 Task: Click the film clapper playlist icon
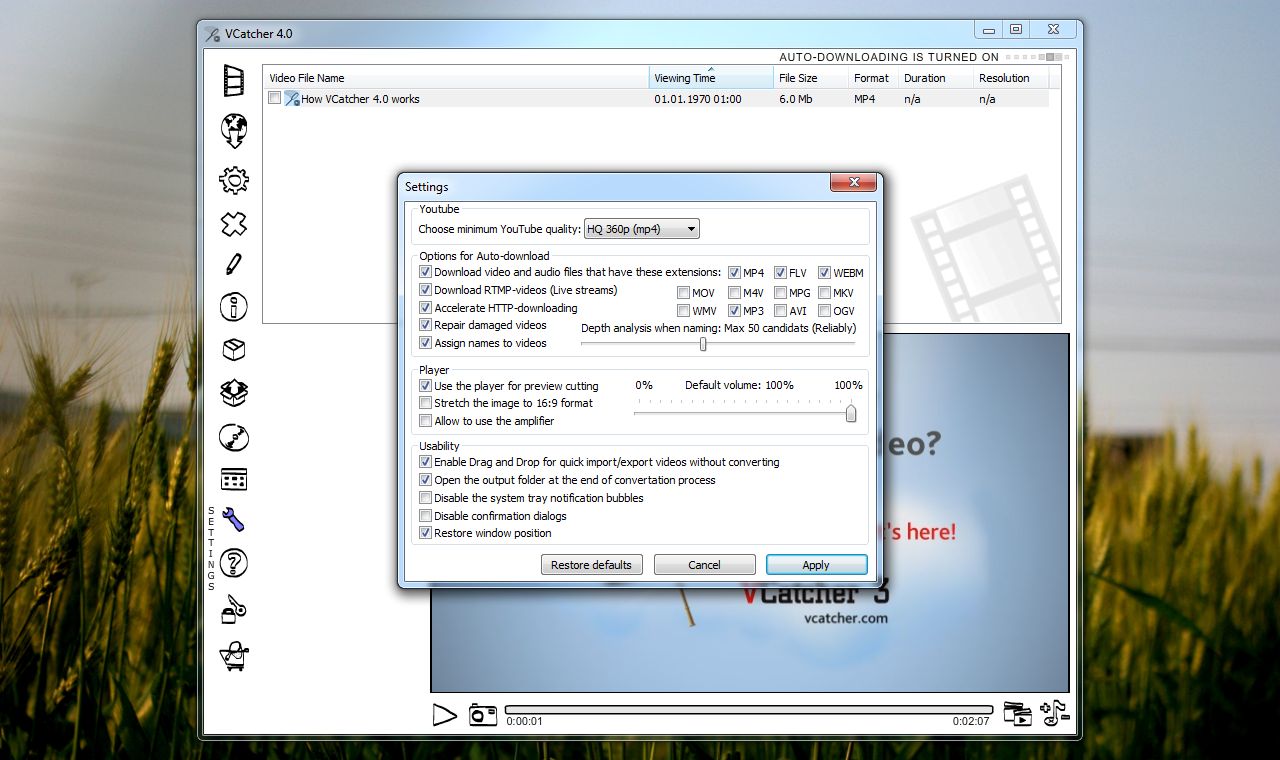coord(1017,712)
